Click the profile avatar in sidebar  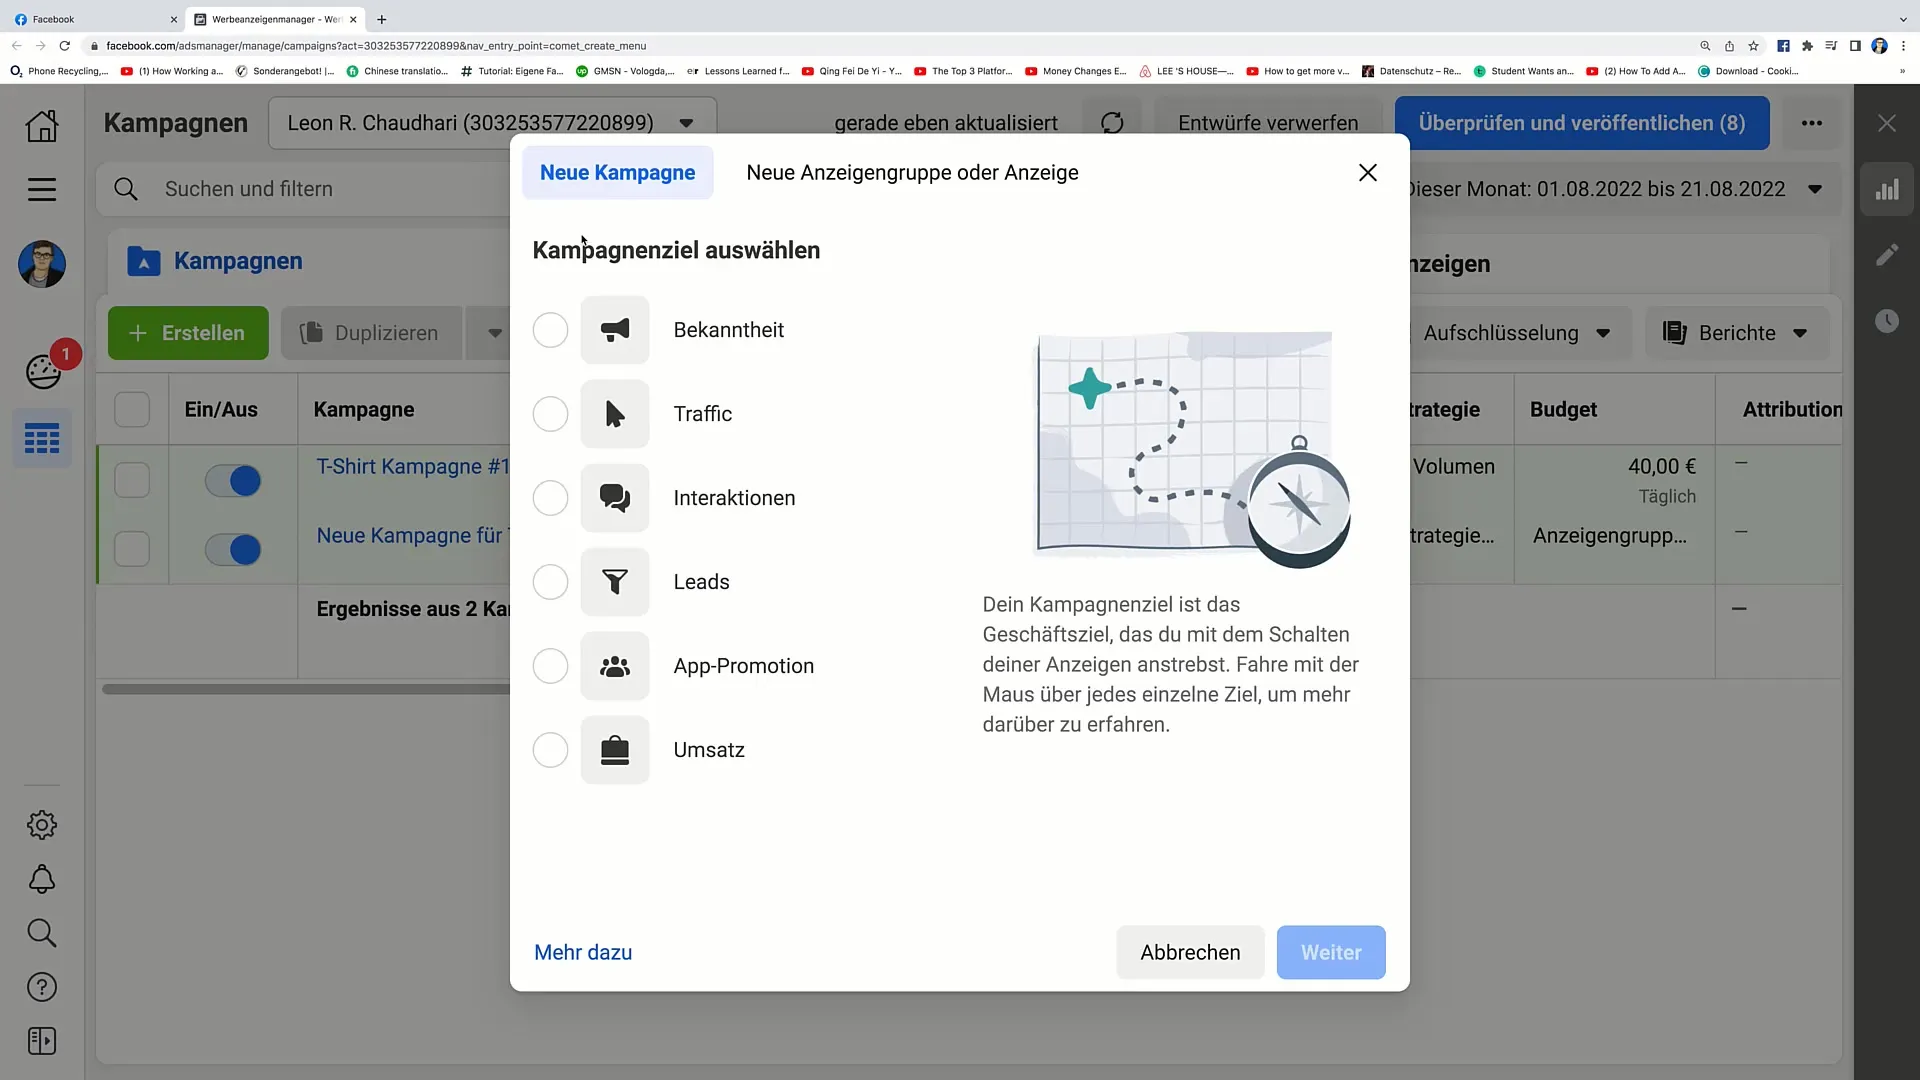coord(42,264)
